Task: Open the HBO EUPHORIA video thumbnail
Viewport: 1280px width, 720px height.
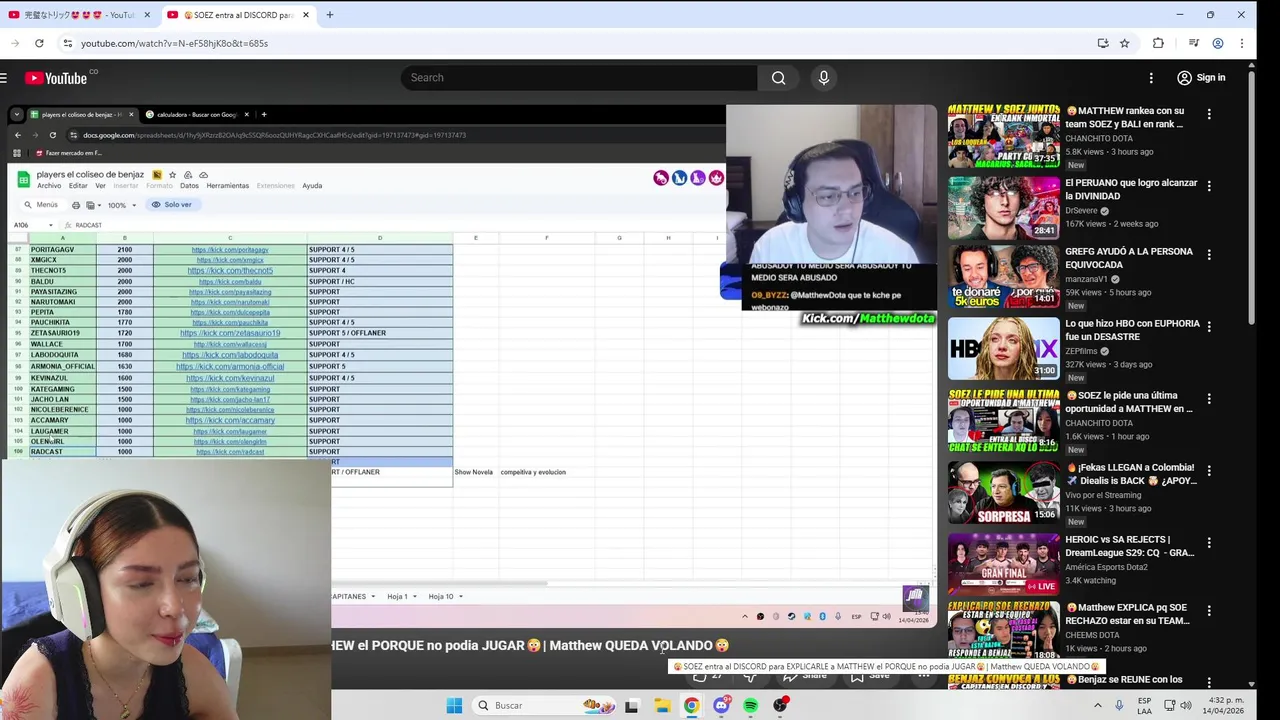Action: 1003,348
